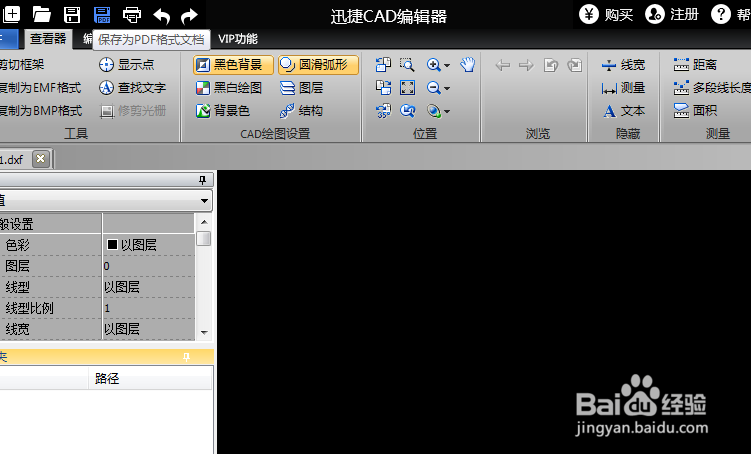Choose the 背景色 background color
Image resolution: width=751 pixels, height=454 pixels.
[223, 111]
